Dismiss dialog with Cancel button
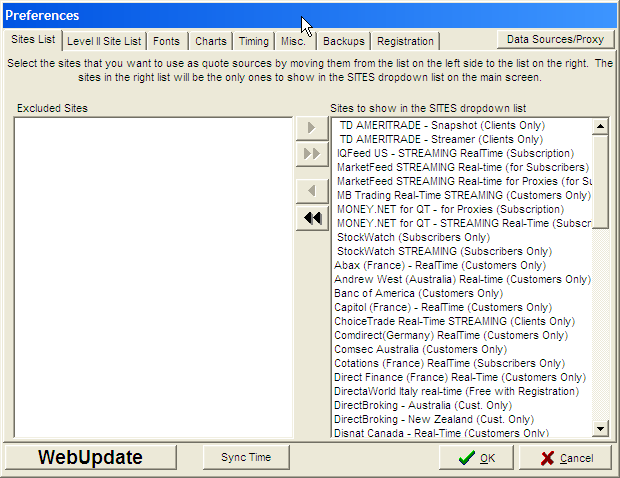The image size is (620, 478). pos(566,458)
